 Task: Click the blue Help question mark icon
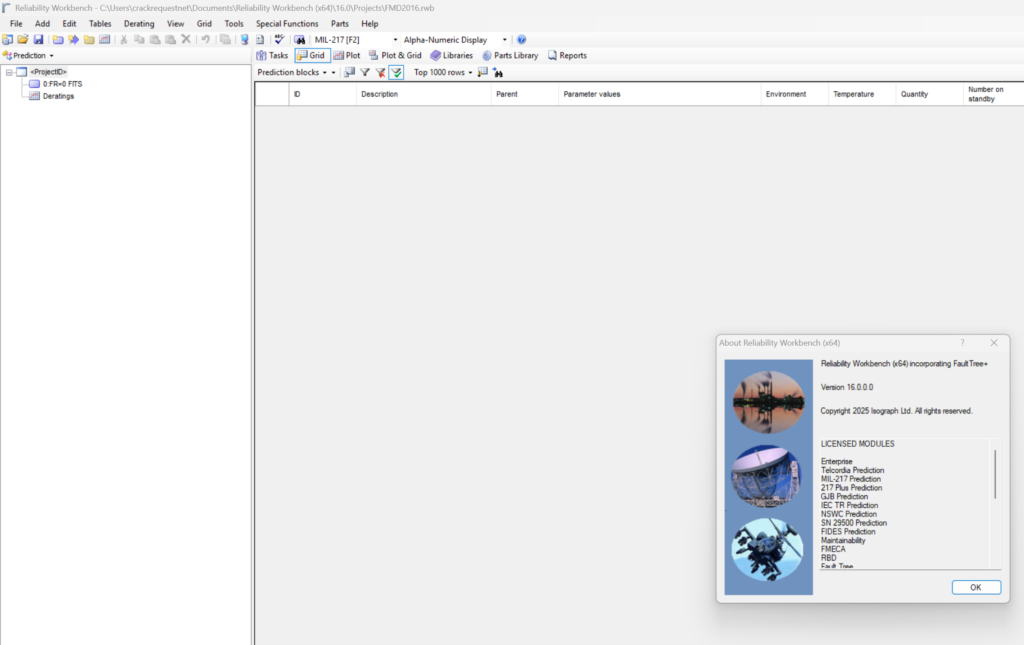522,40
